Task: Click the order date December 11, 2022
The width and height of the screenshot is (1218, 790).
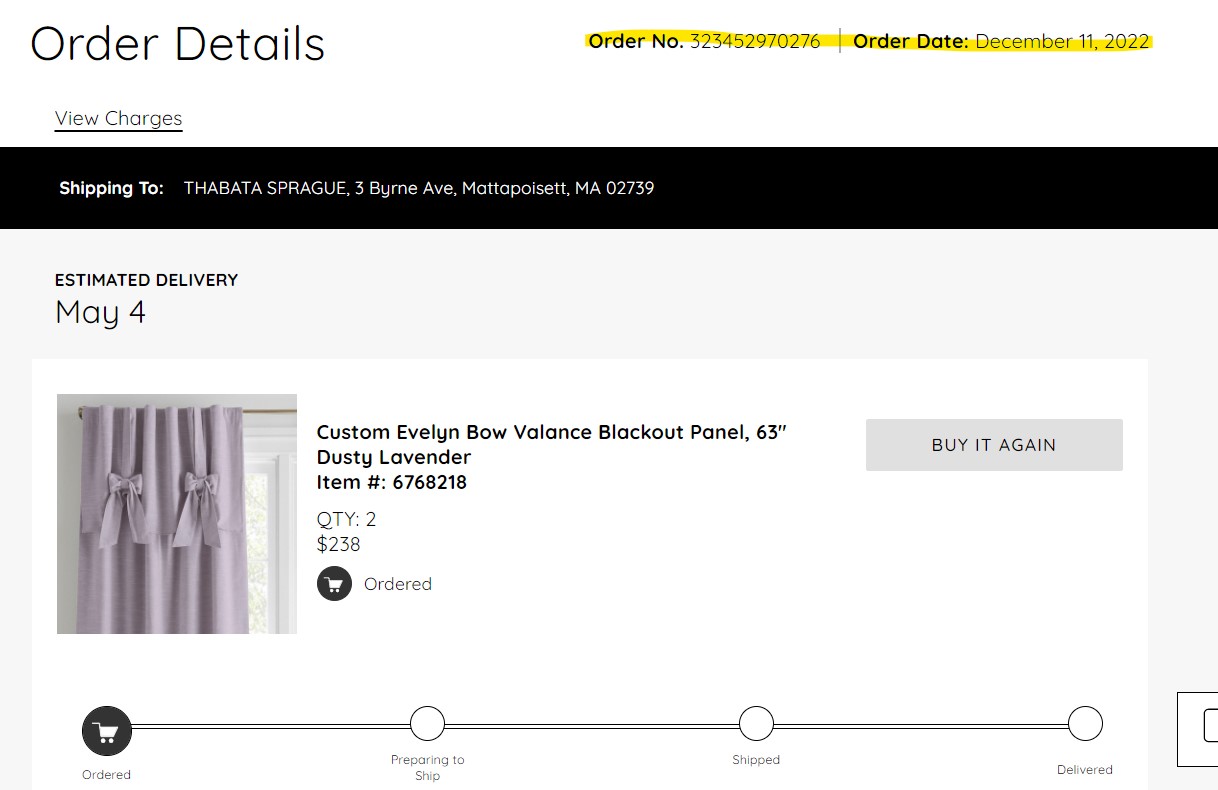Action: click(x=1062, y=41)
